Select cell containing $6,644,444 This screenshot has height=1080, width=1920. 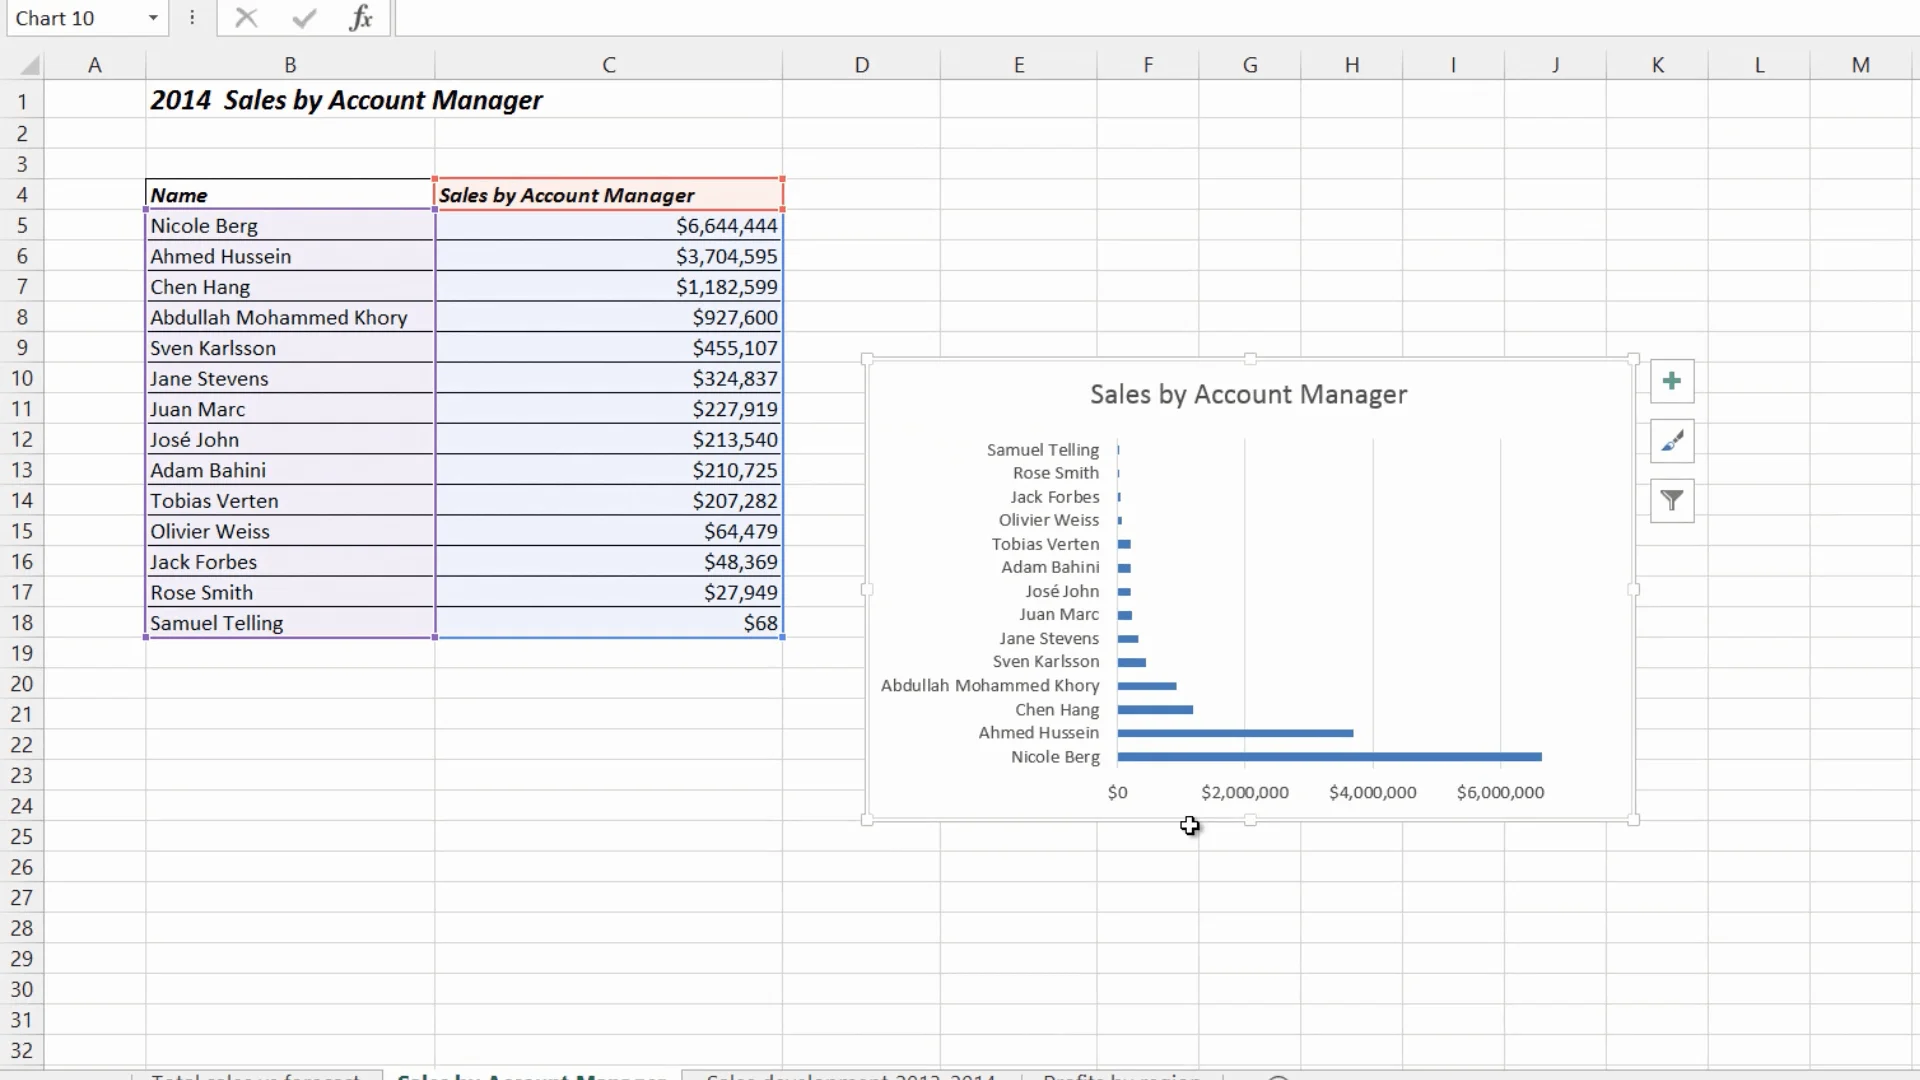tap(609, 226)
